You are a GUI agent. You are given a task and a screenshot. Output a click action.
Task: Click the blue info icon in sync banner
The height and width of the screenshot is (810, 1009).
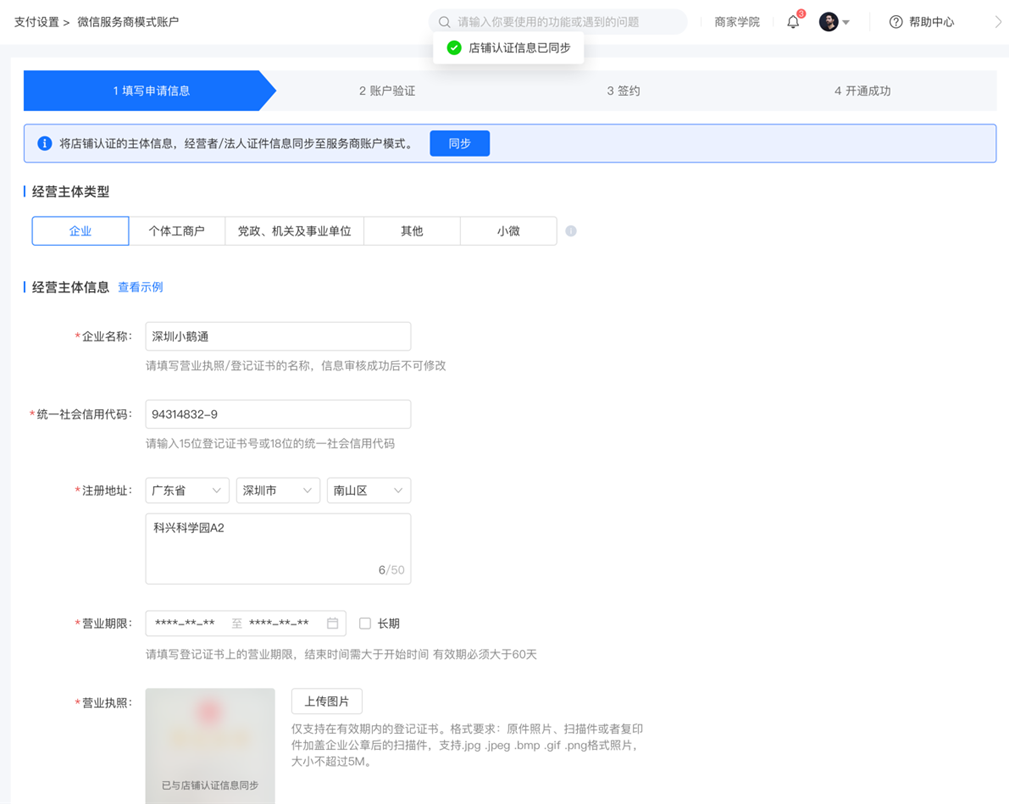(44, 143)
